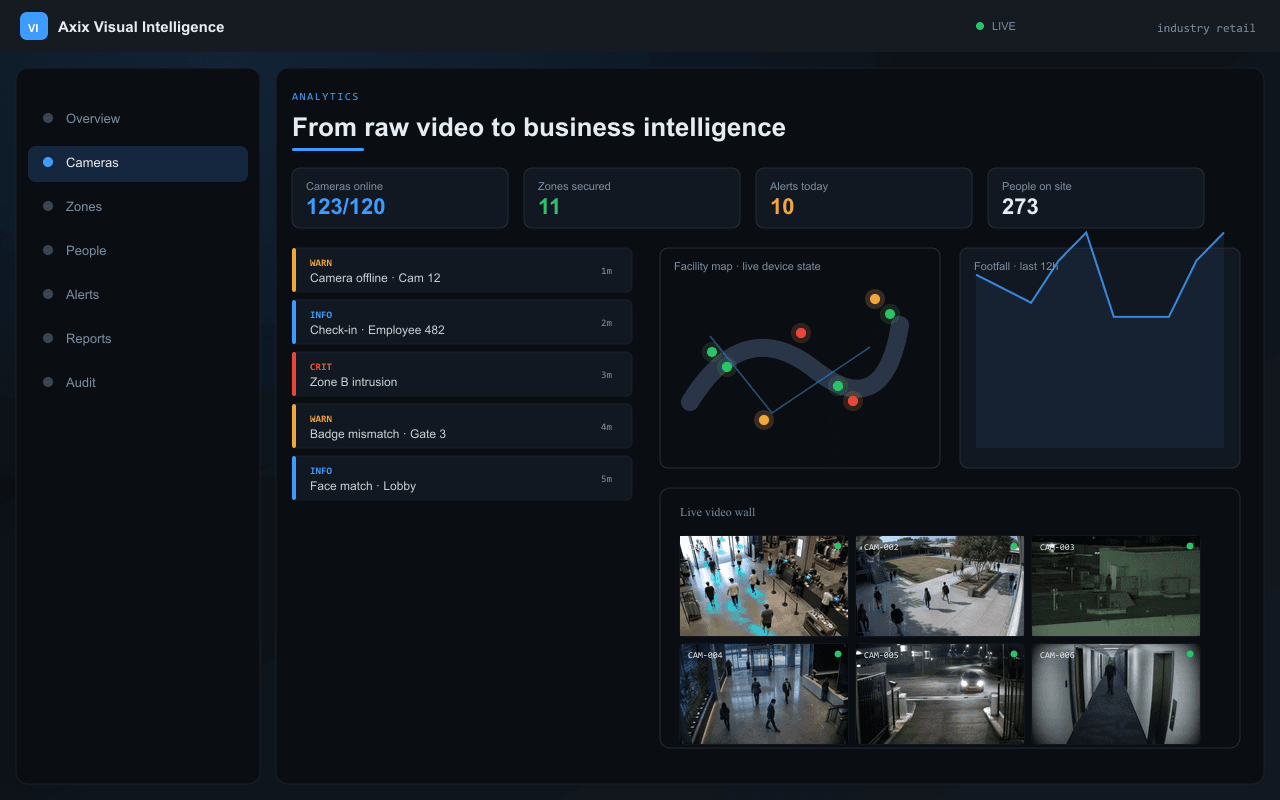Open the CAM-003 video feed

1116,586
